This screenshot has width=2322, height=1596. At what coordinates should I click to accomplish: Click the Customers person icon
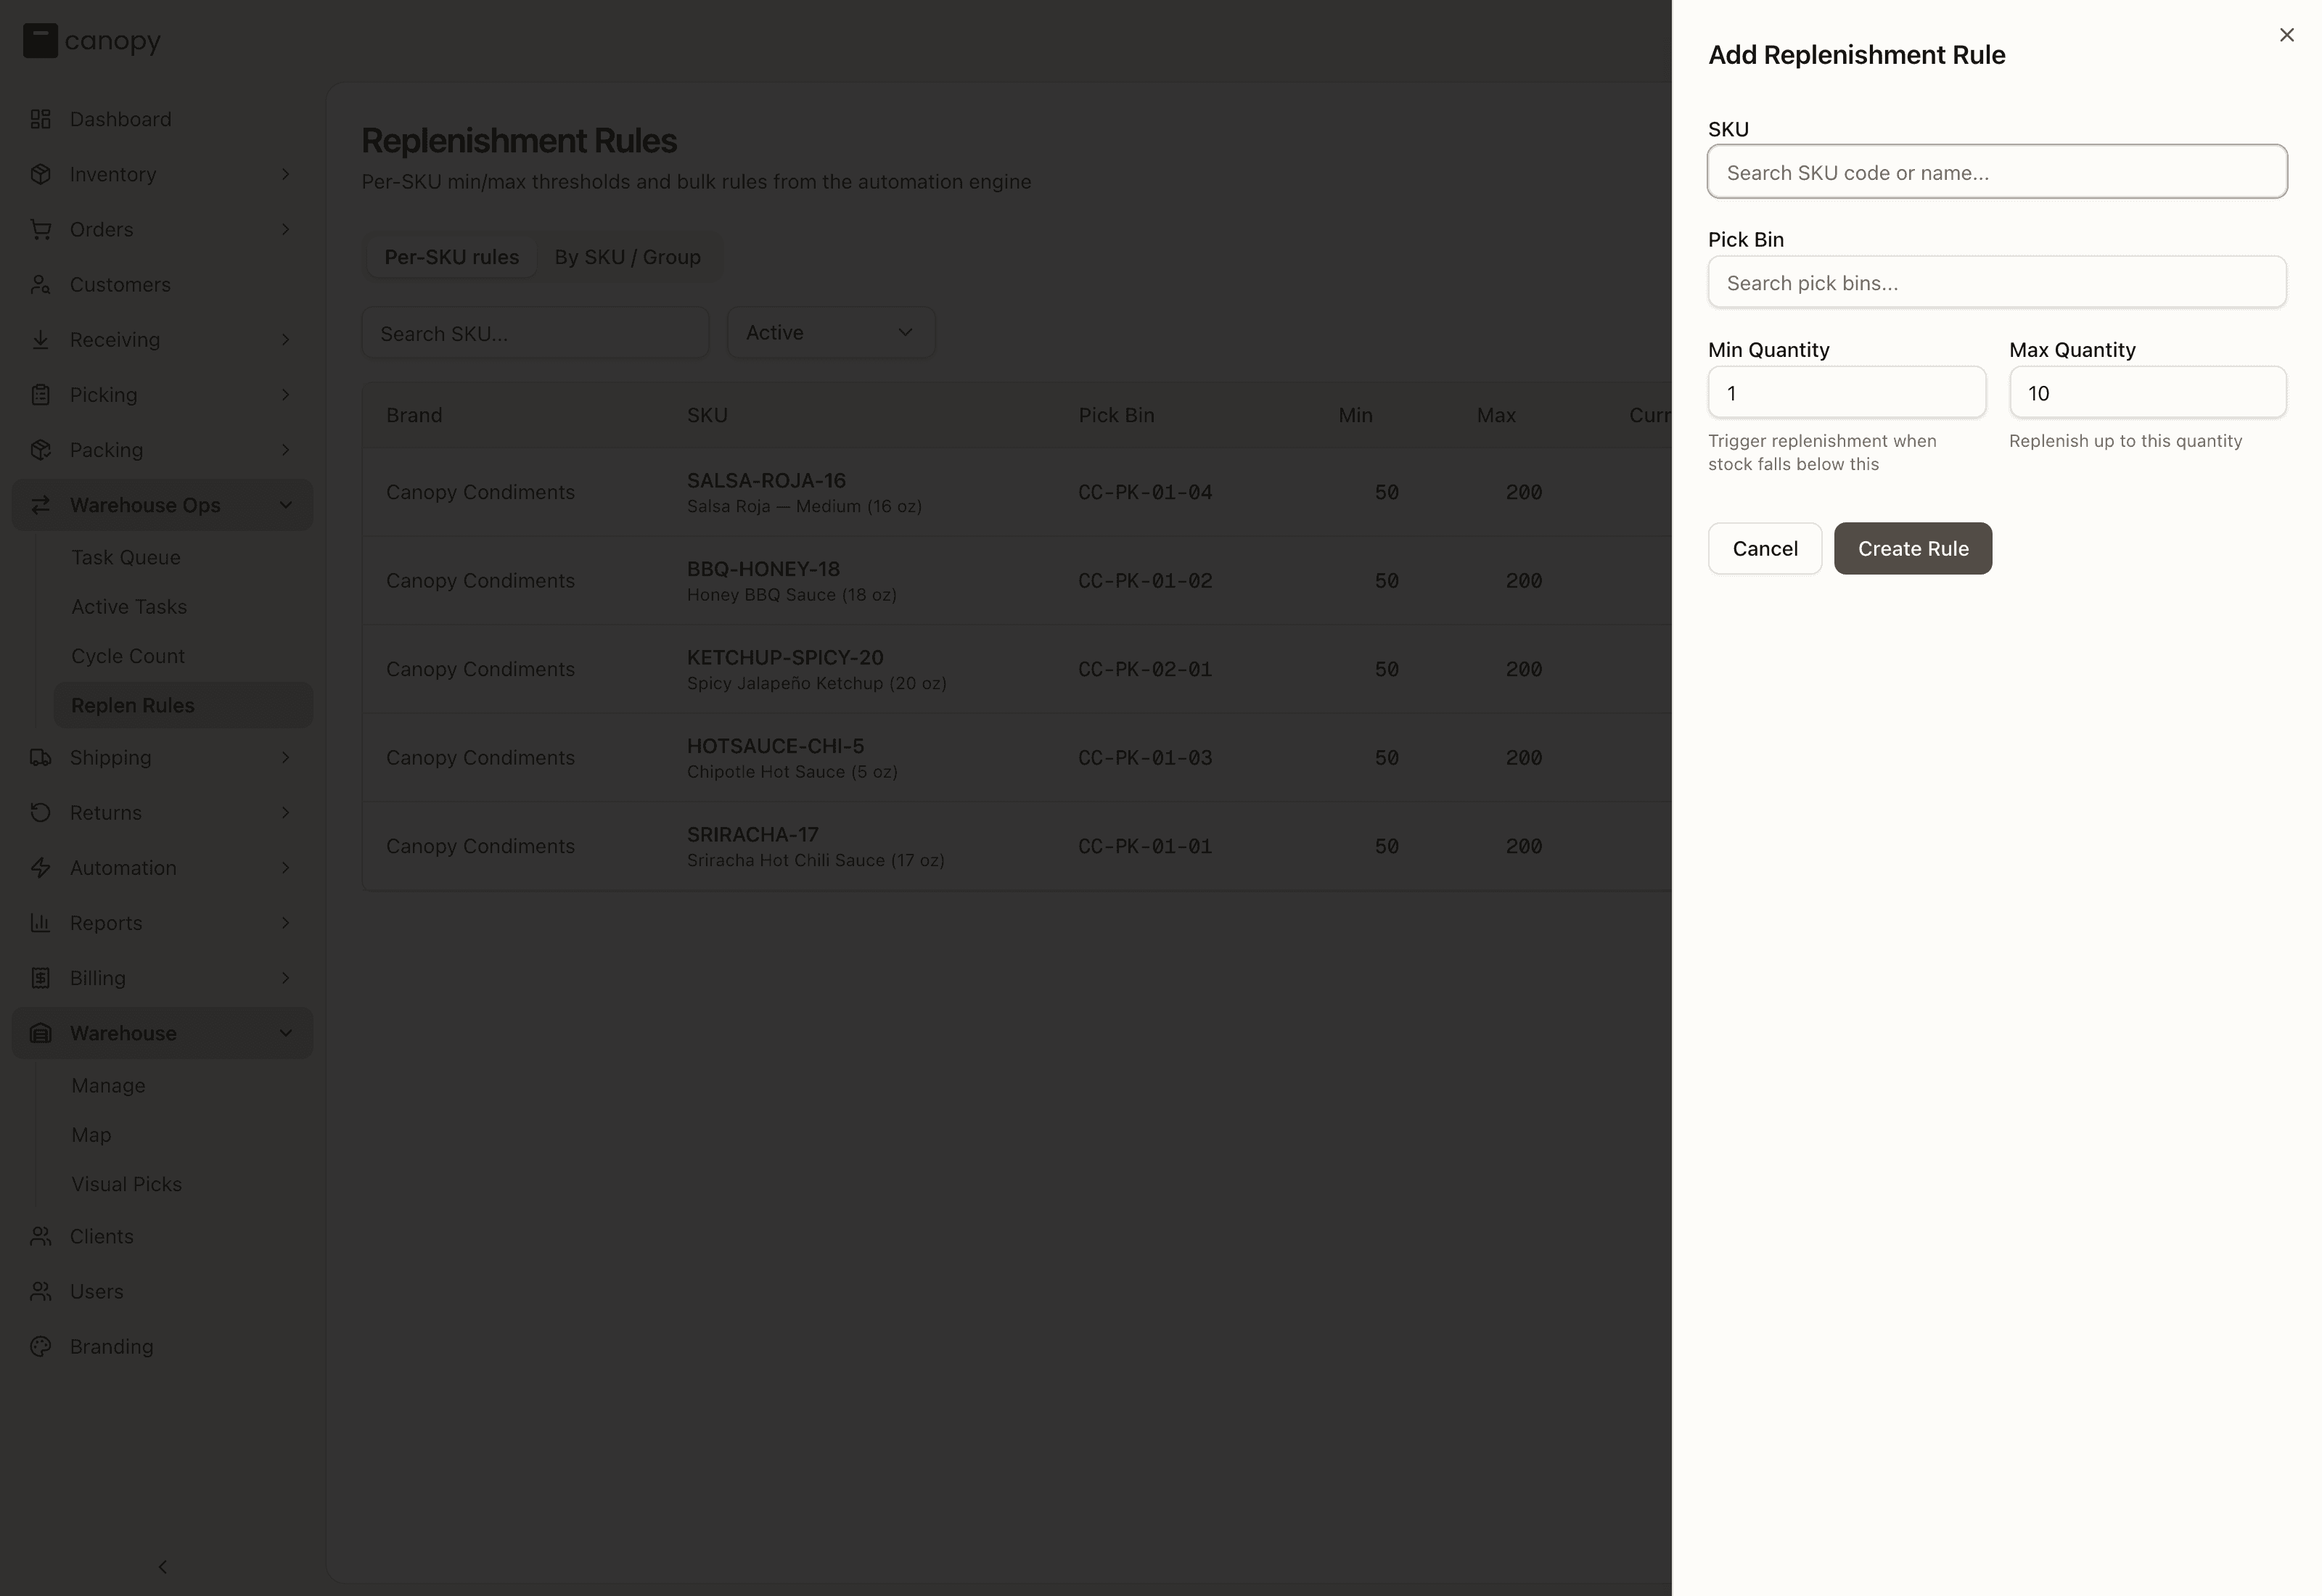tap(40, 284)
